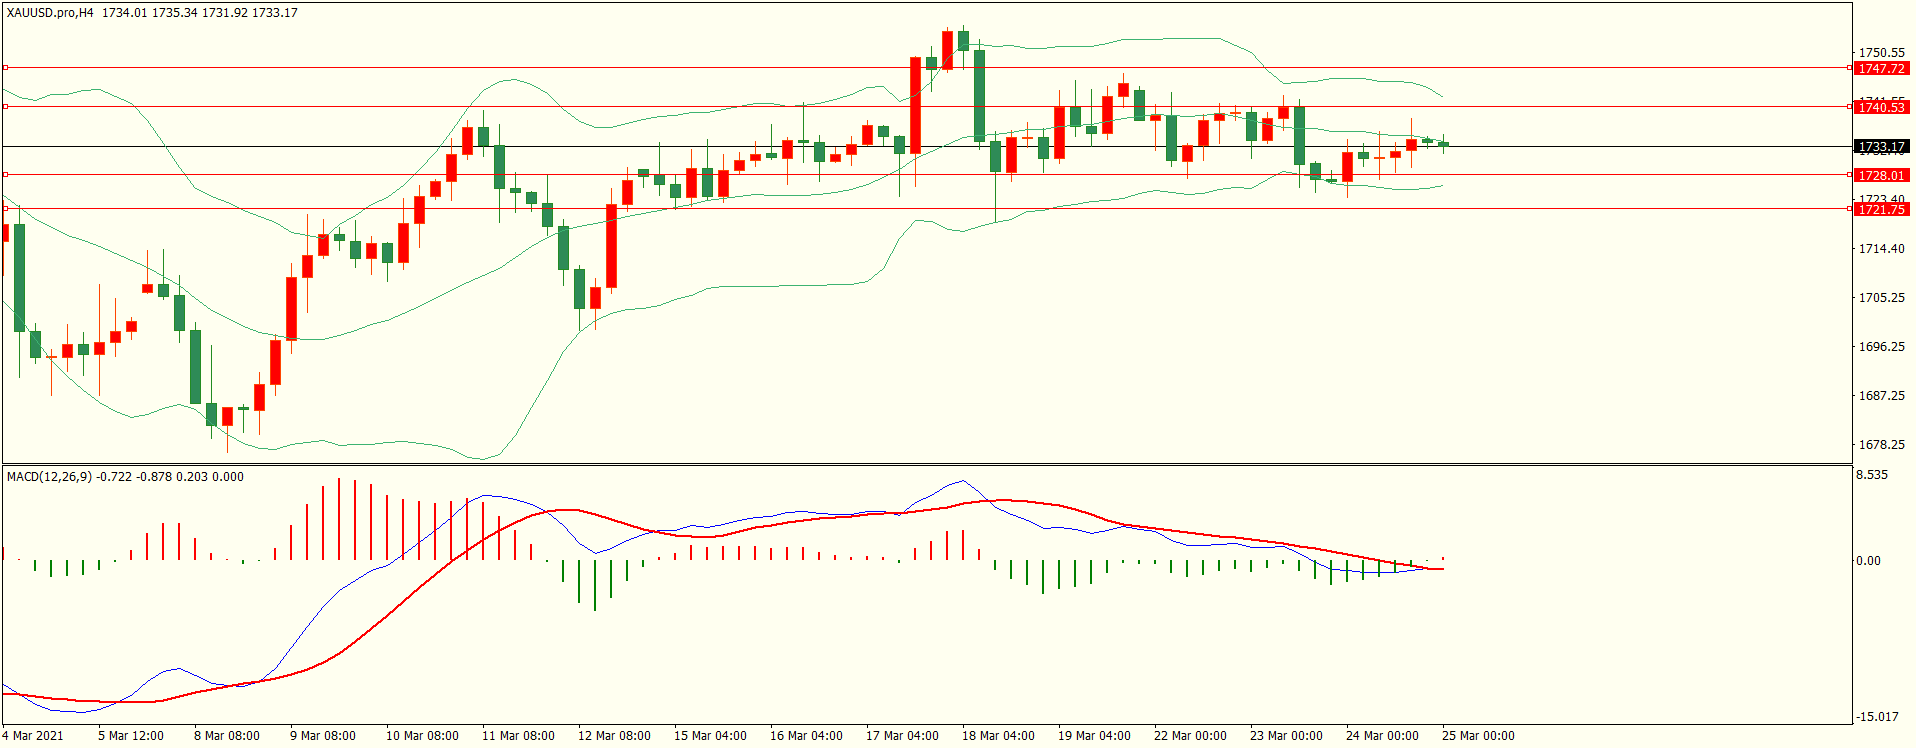Click the 4 Mar 2021 date label

point(33,736)
